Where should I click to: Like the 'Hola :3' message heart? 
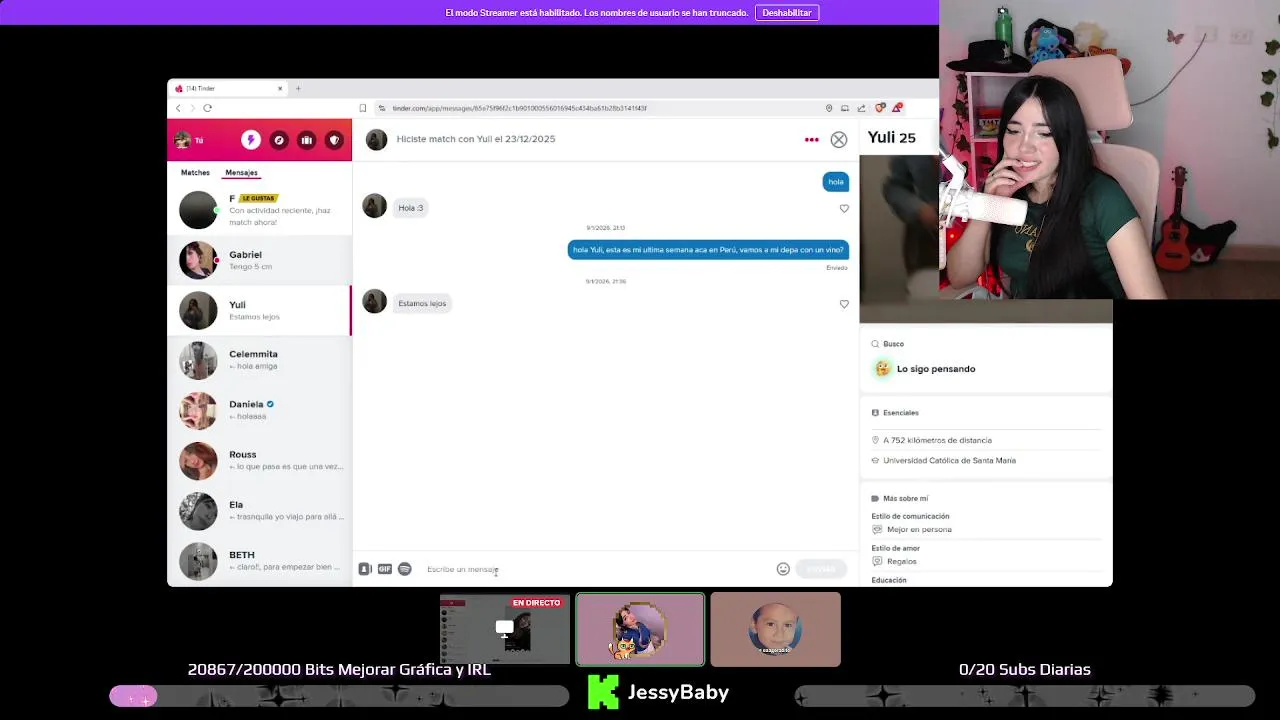[844, 208]
